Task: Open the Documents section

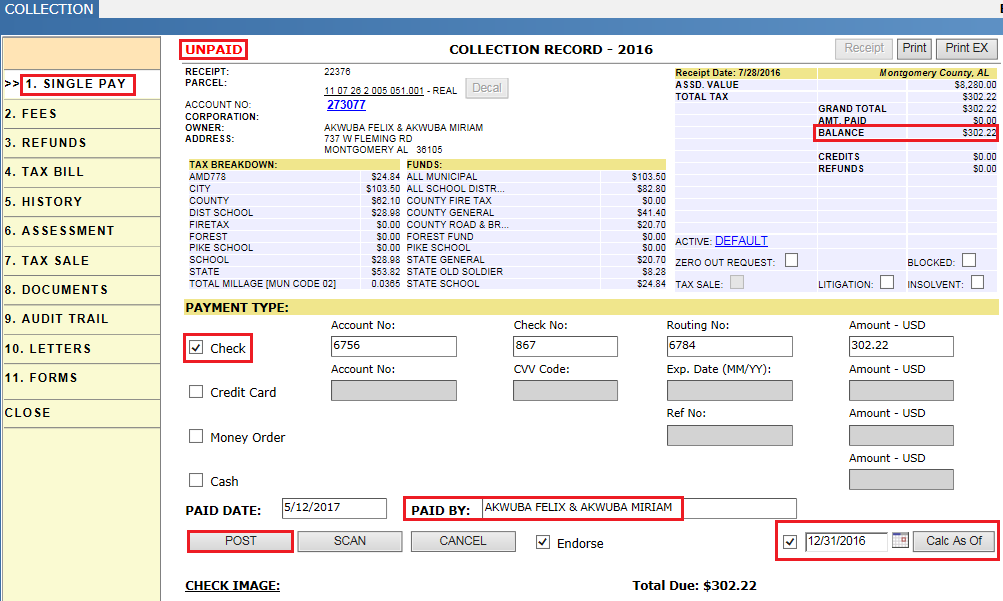Action: pyautogui.click(x=82, y=290)
